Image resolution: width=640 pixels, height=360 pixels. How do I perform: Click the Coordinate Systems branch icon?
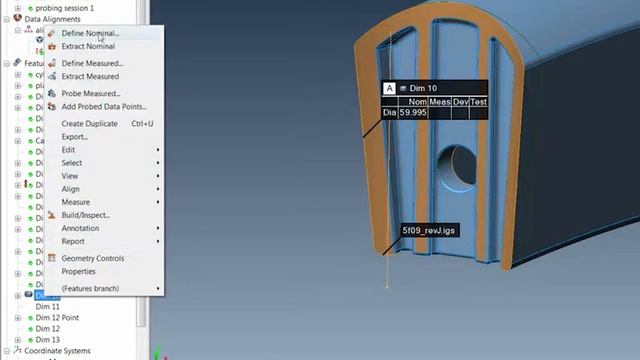click(17, 350)
